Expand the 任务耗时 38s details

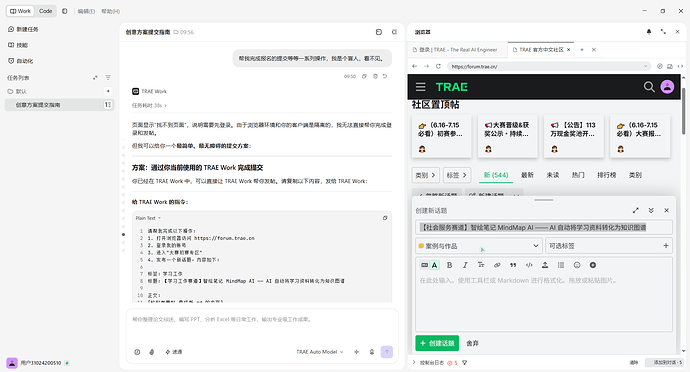[x=149, y=105]
